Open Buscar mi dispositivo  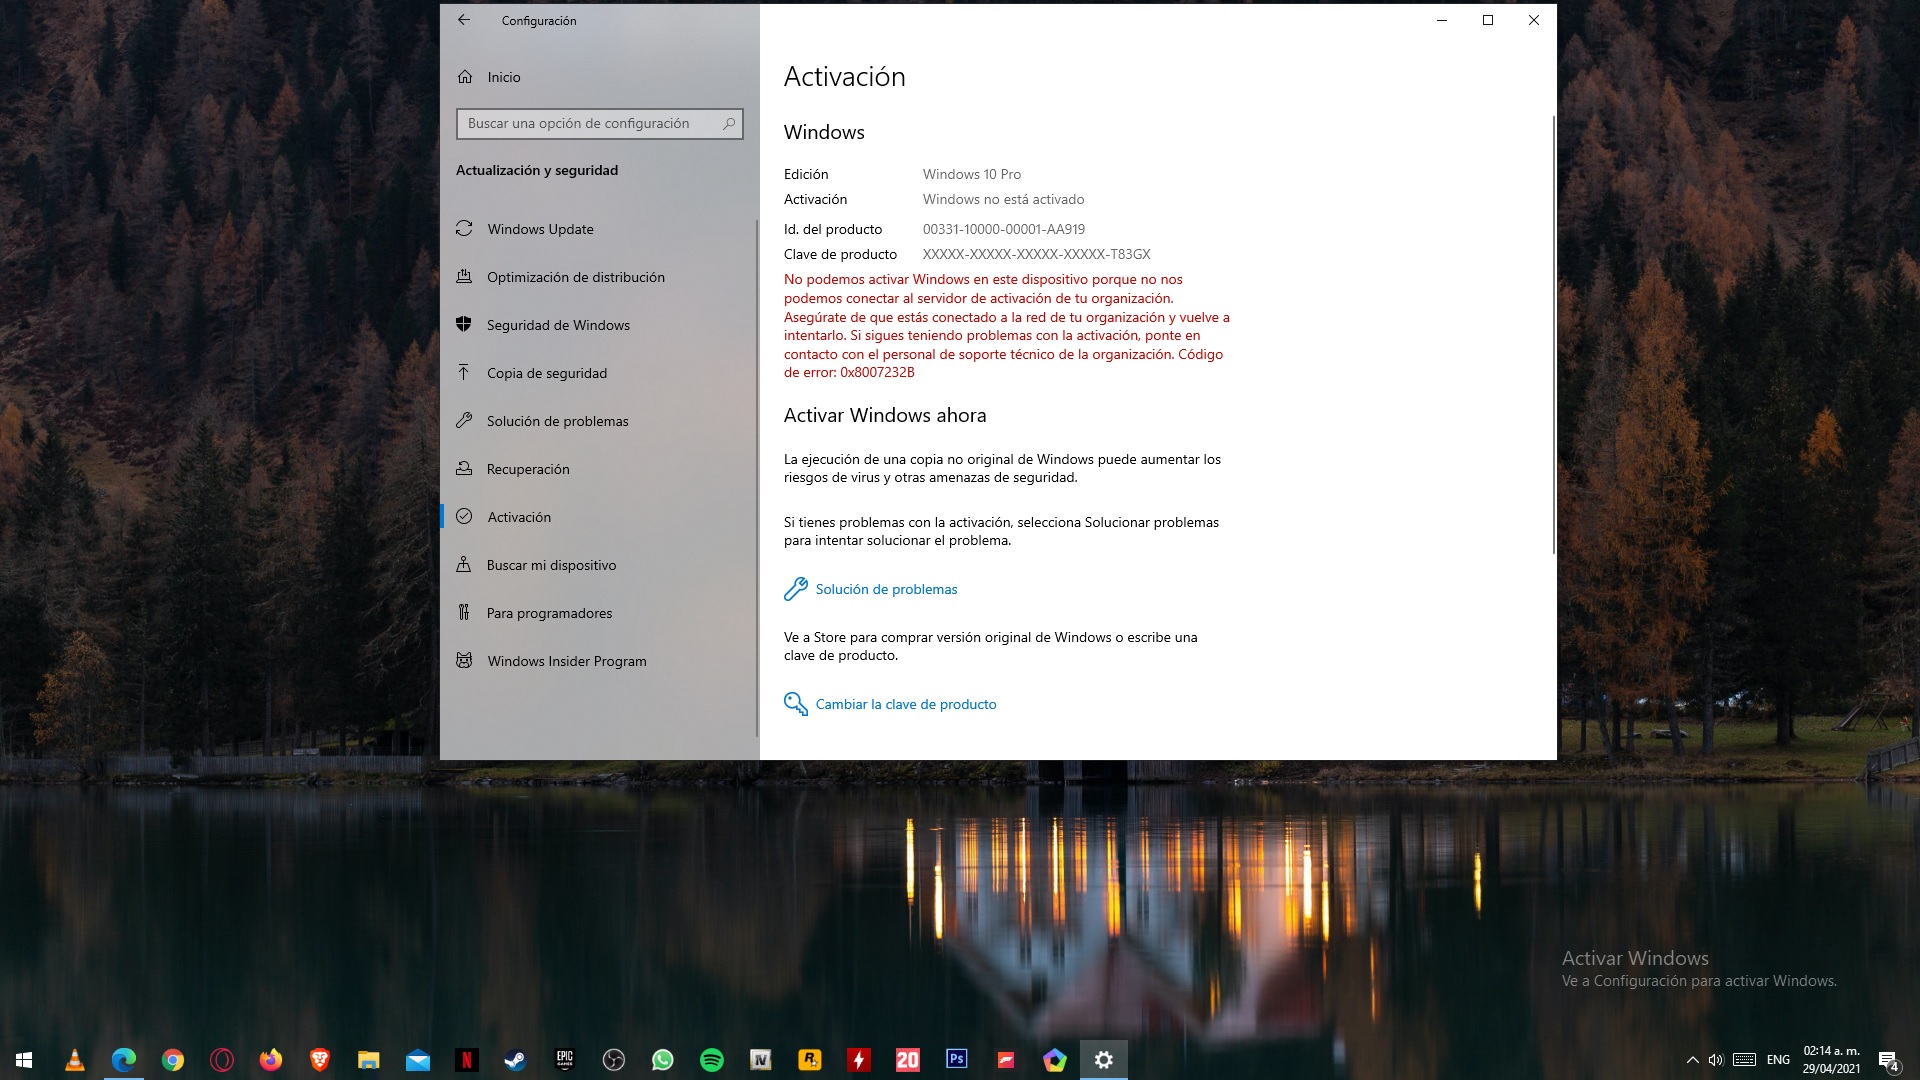click(x=600, y=565)
